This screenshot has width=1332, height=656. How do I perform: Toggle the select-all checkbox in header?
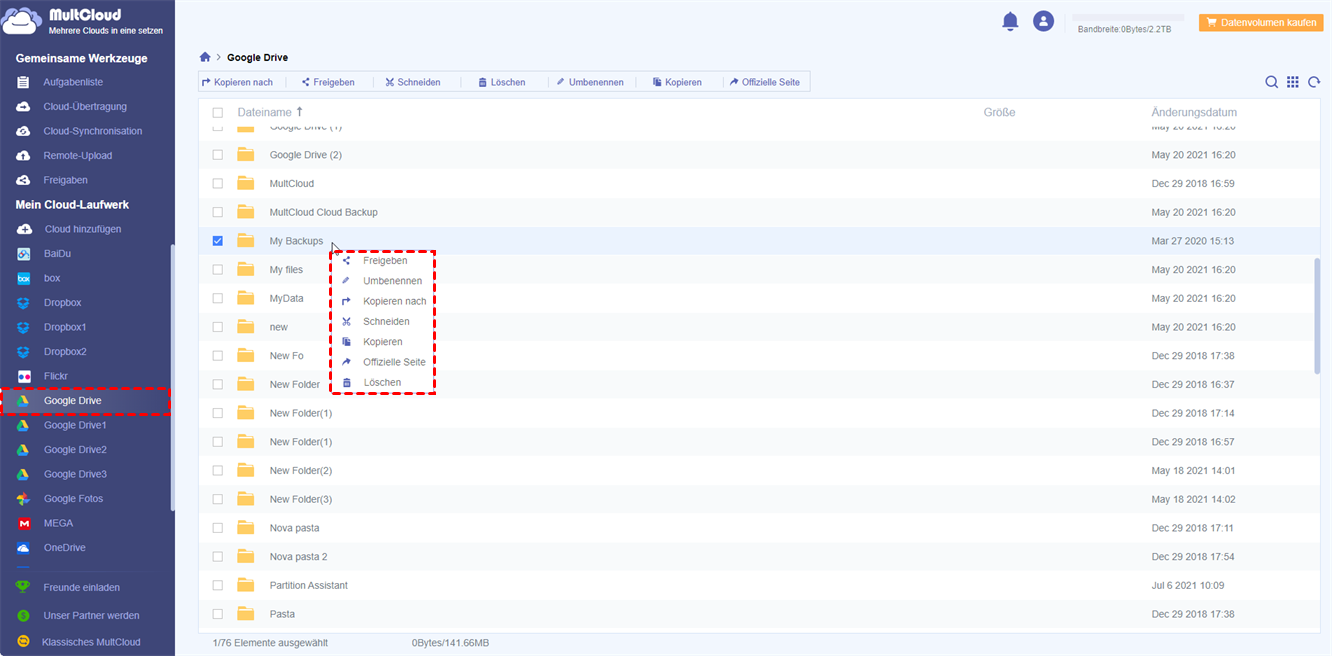point(218,113)
